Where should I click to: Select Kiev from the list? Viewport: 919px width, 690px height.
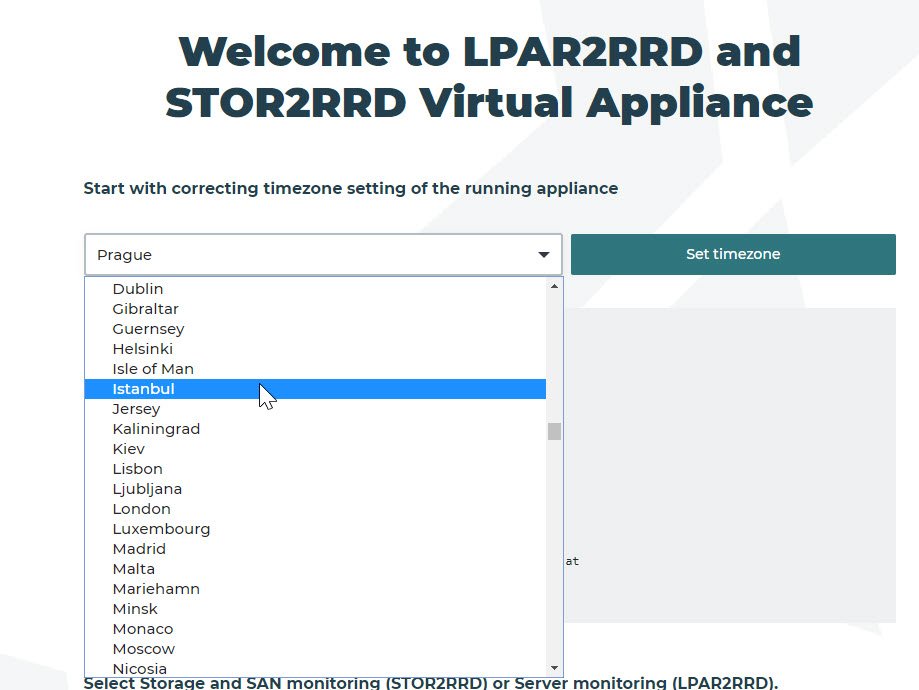pos(129,449)
